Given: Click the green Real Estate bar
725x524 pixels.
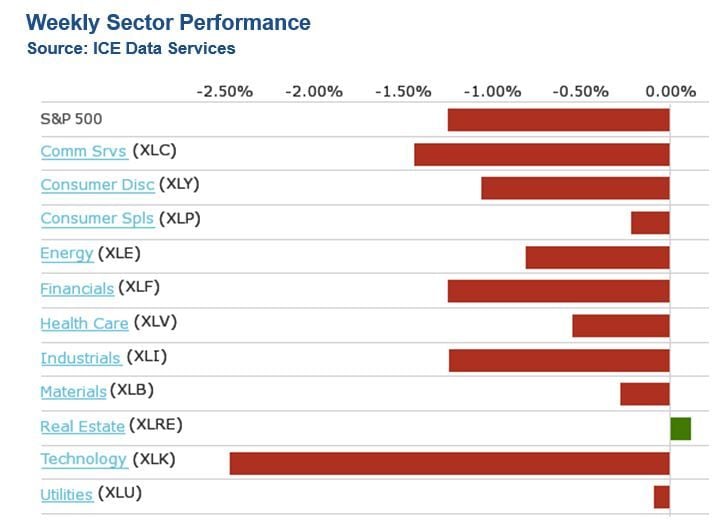Looking at the screenshot, I should click(x=680, y=428).
